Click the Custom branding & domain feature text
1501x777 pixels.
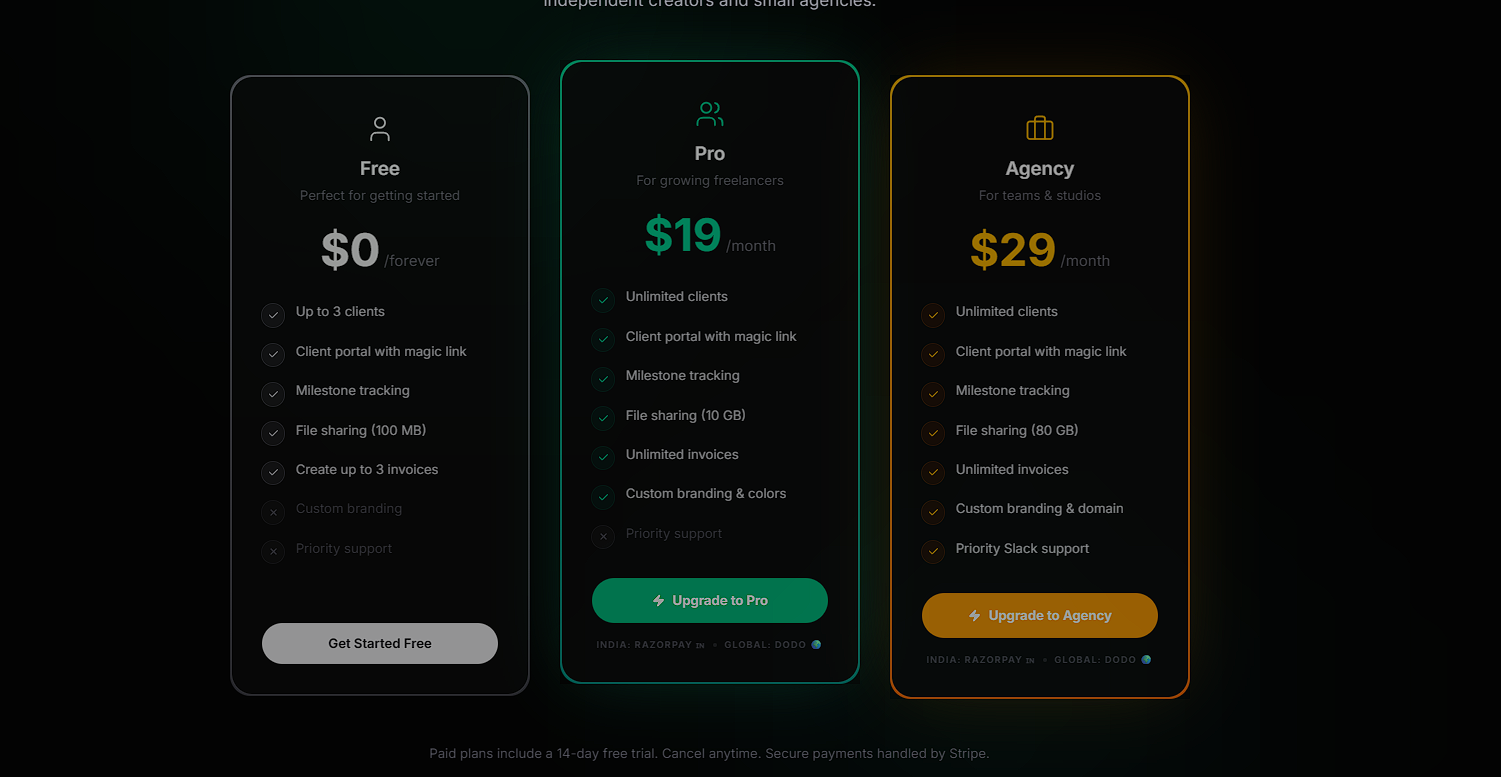tap(1039, 509)
